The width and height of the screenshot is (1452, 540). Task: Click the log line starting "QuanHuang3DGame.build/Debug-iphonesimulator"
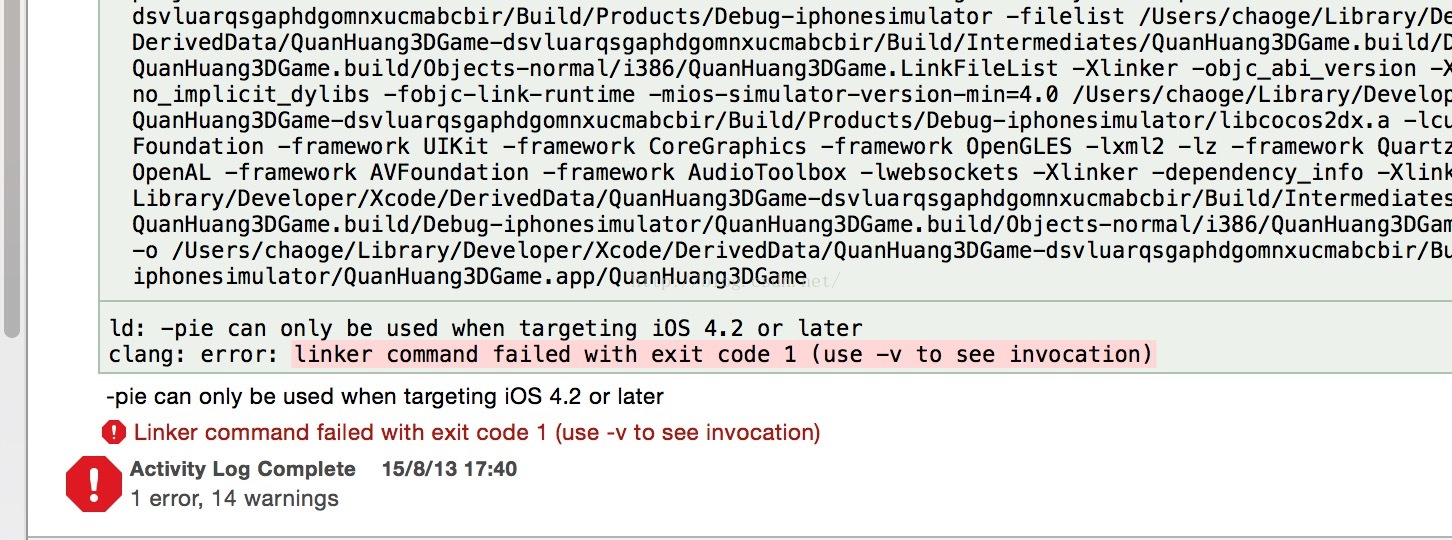click(x=792, y=224)
